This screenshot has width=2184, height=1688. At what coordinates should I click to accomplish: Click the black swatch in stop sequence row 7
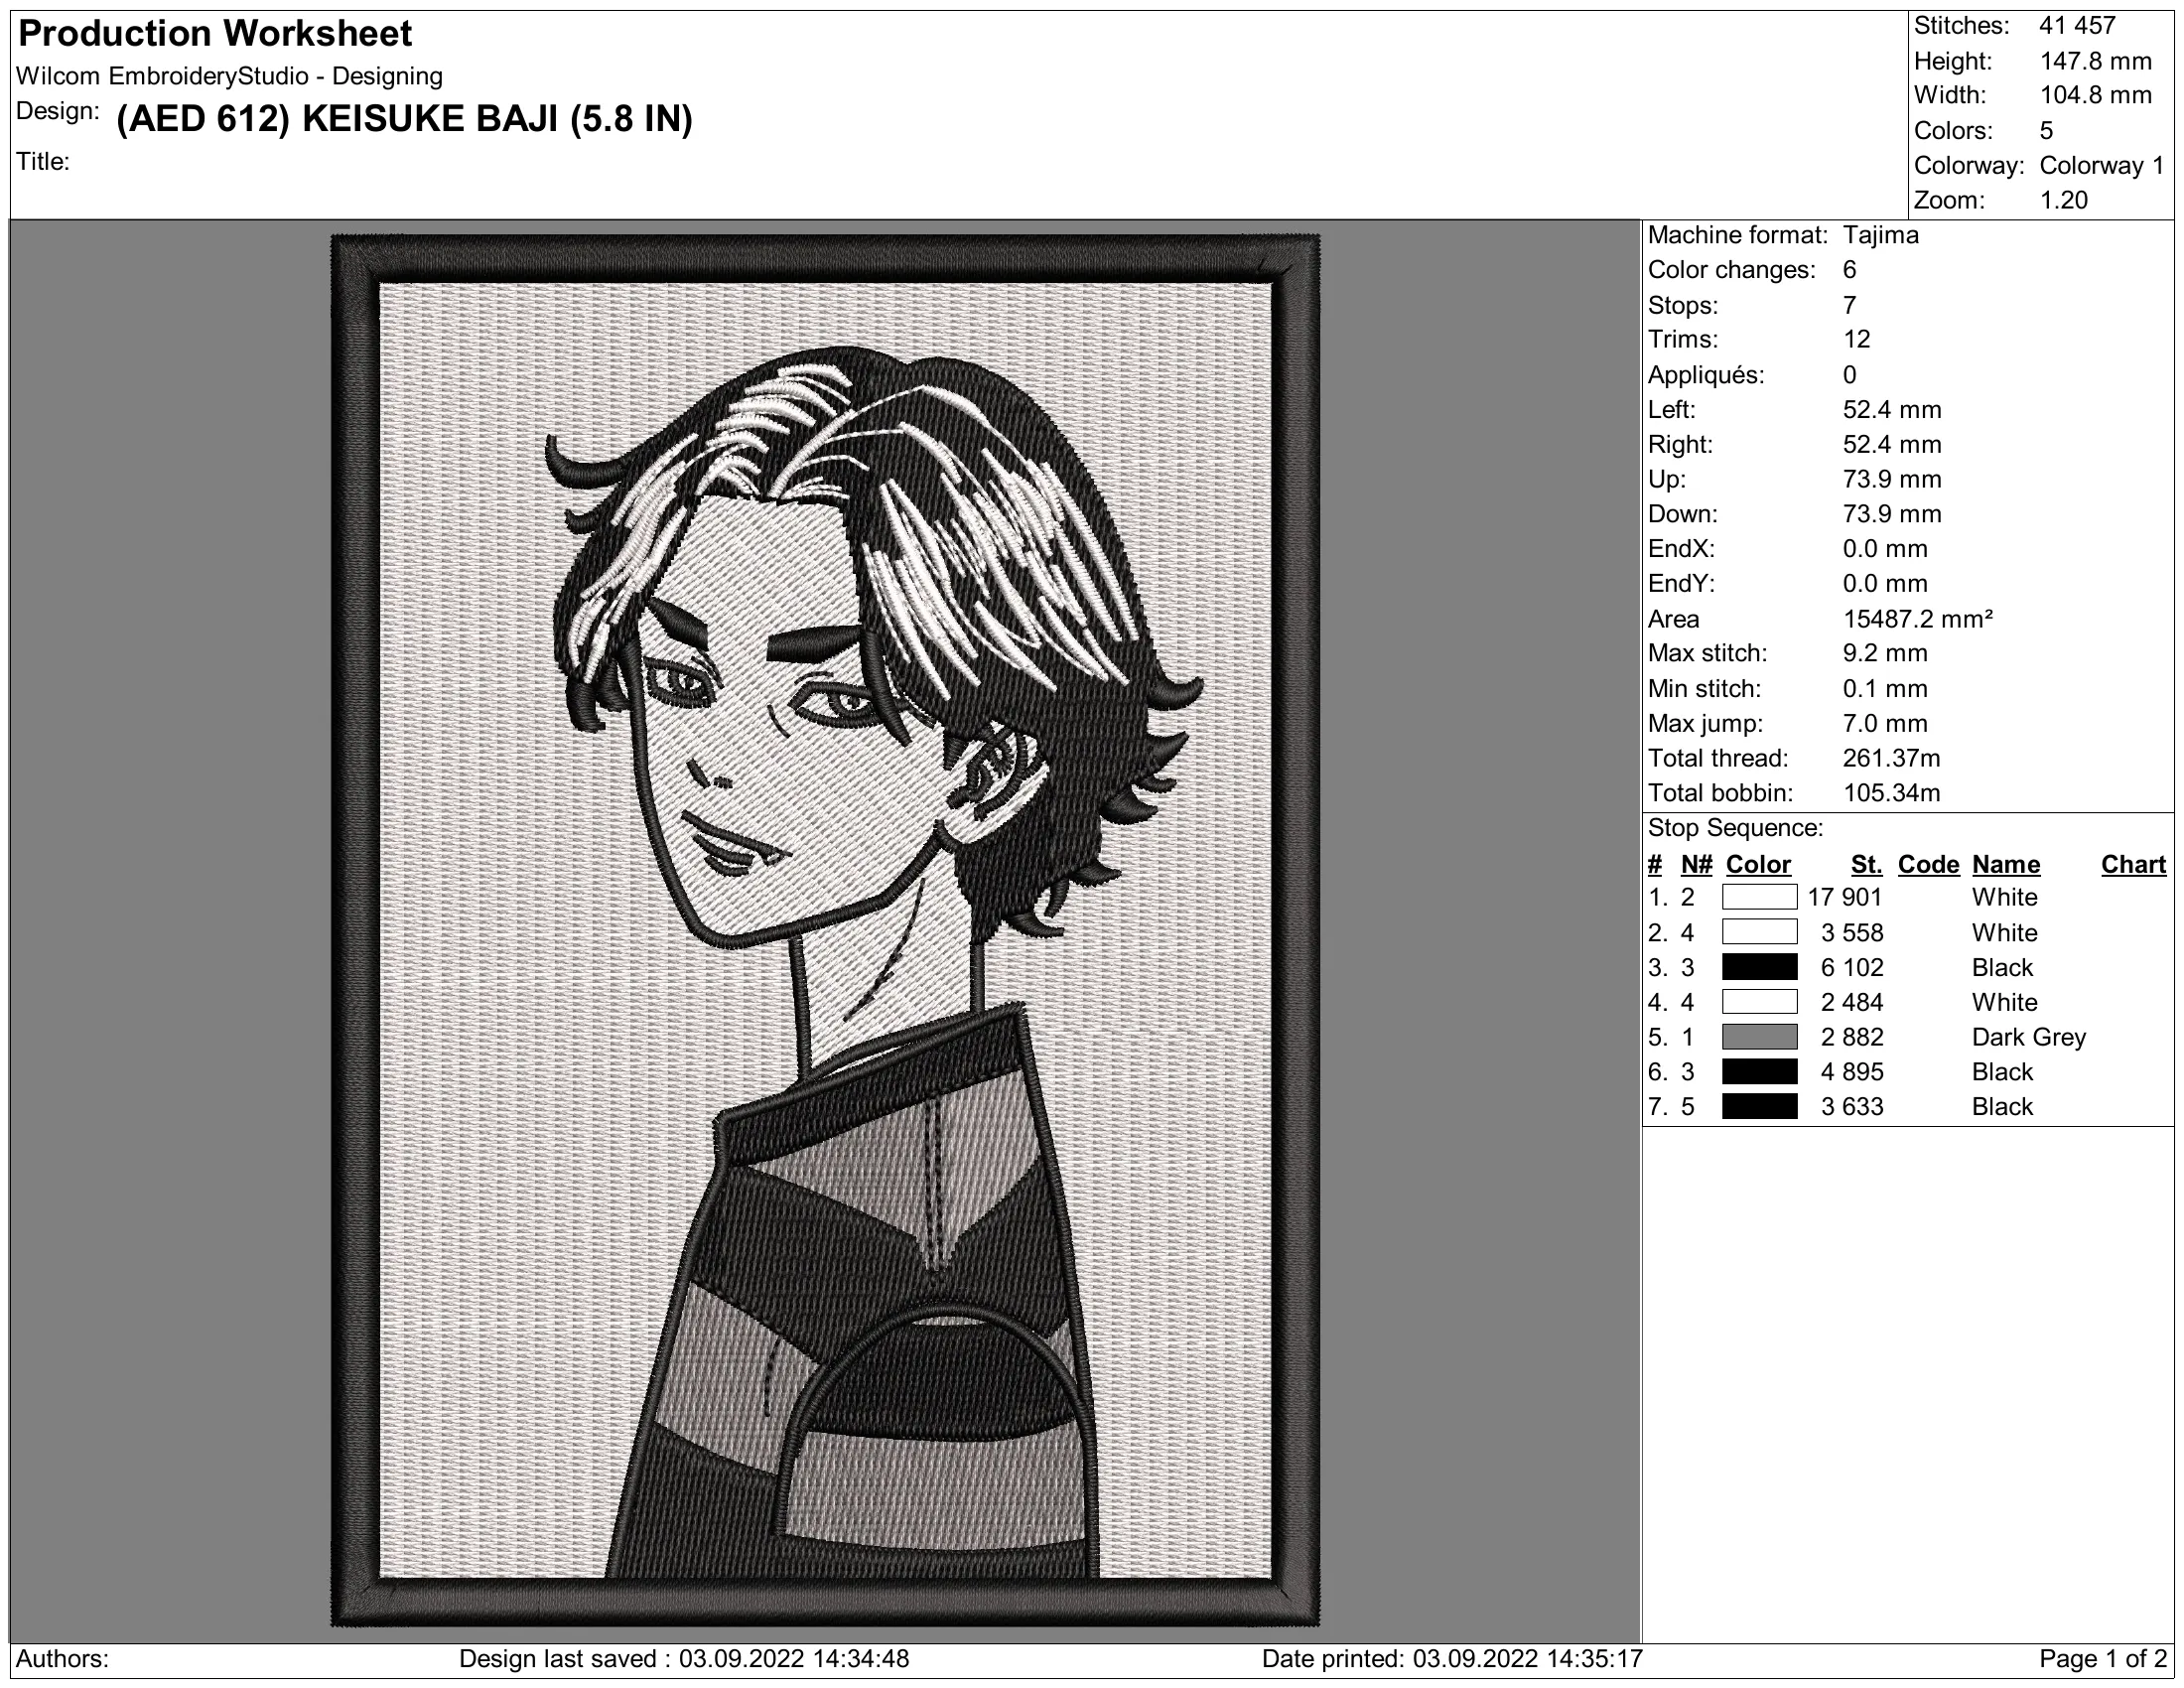pos(1759,1106)
